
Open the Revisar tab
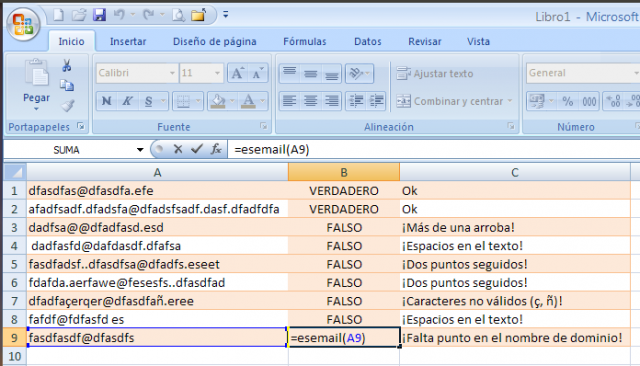point(424,42)
